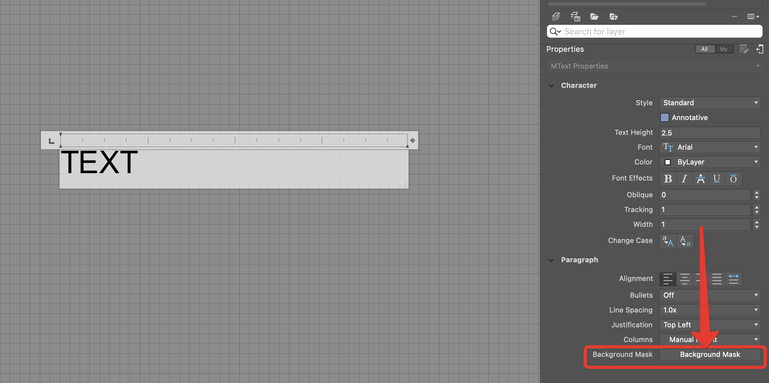Change case to lowercase
The width and height of the screenshot is (769, 383).
(685, 241)
